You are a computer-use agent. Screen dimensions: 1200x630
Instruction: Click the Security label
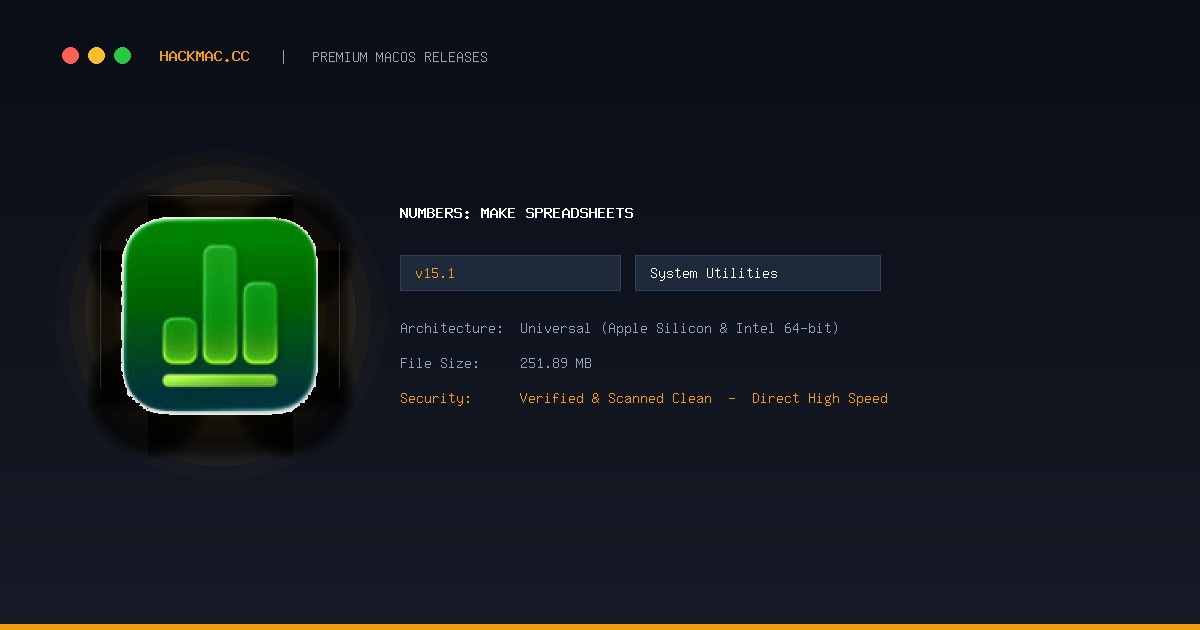(435, 398)
